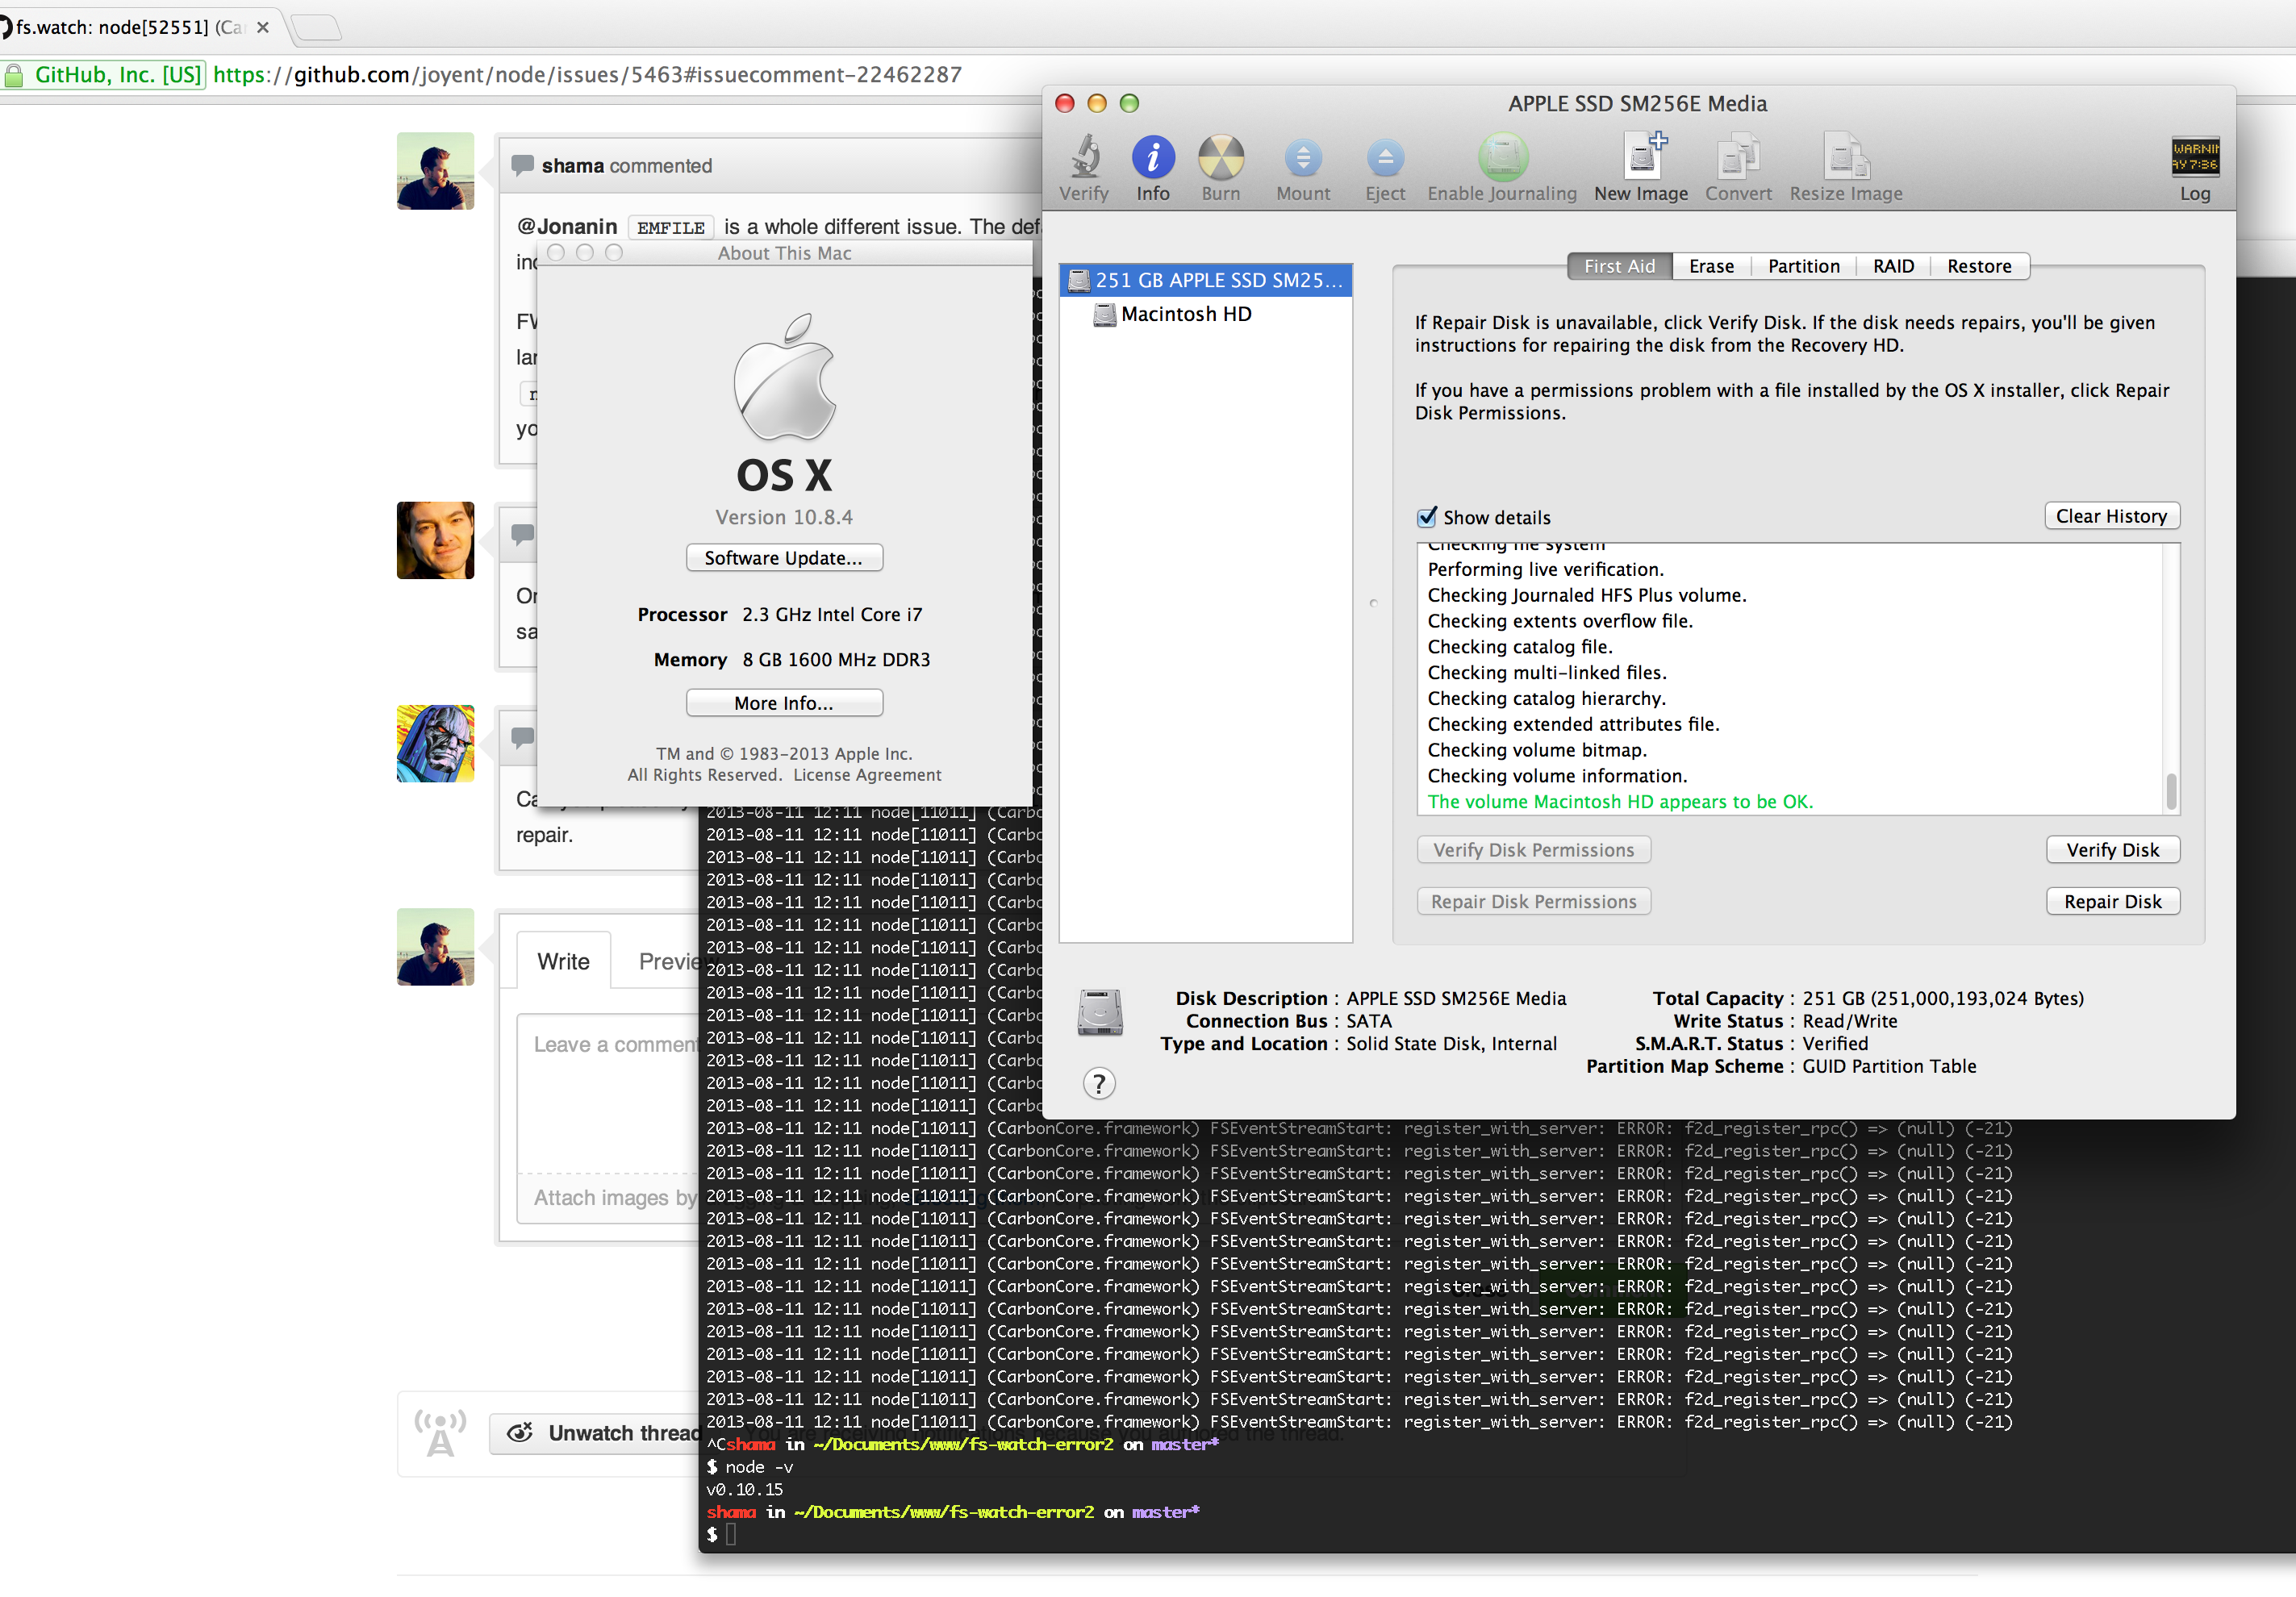Open the License Agreement link
This screenshot has height=1597, width=2296.
867,775
